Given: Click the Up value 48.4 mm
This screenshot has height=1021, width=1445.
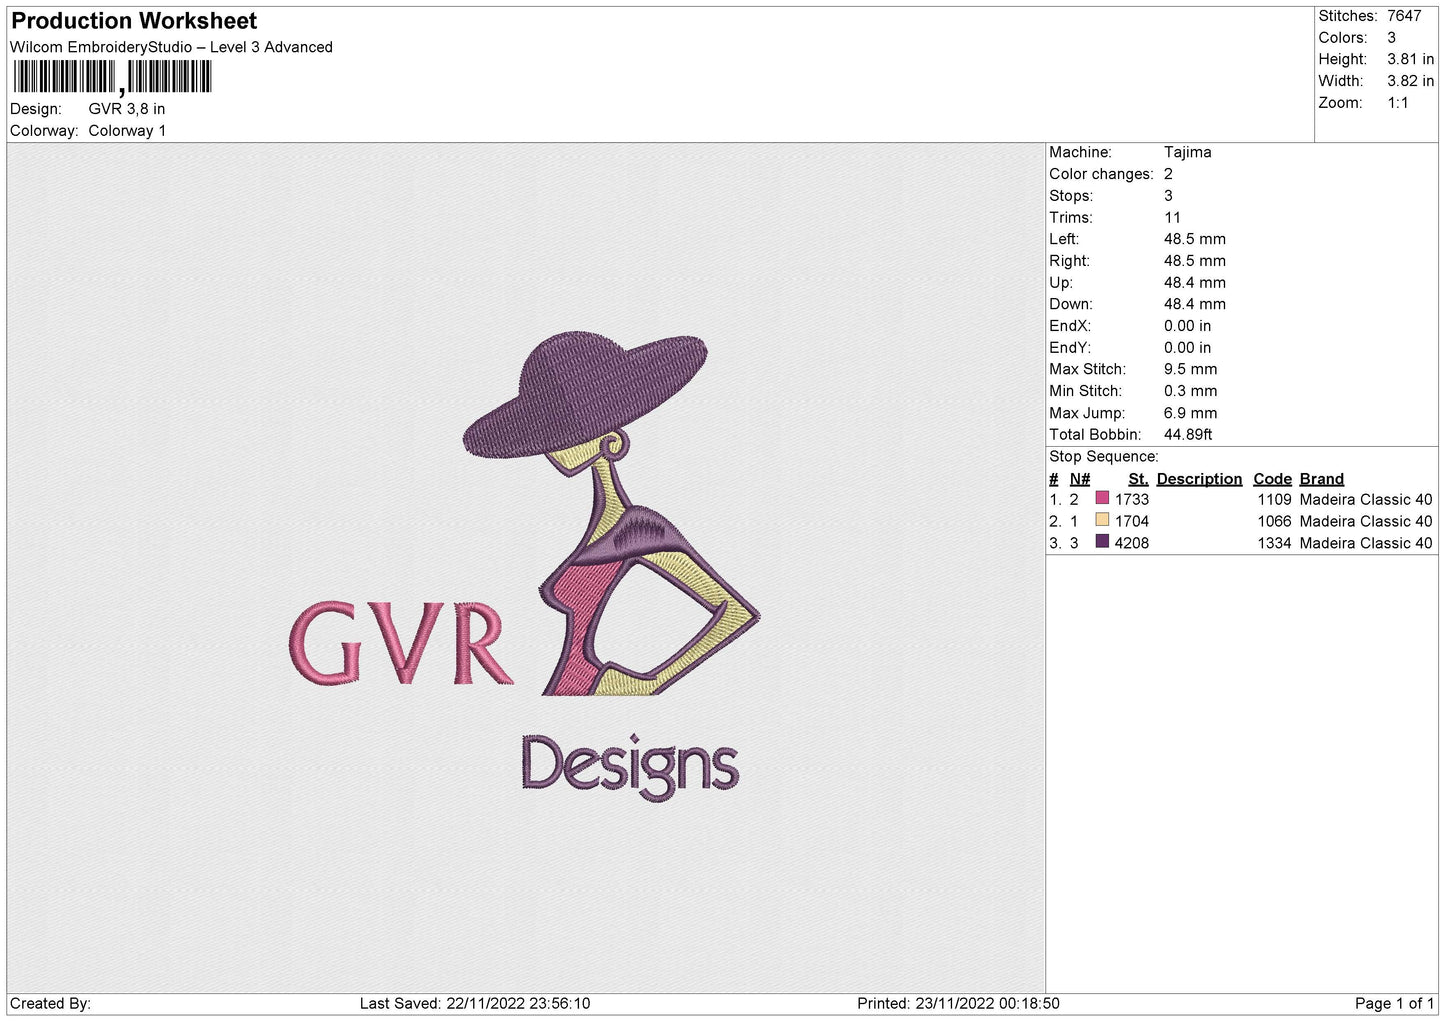Looking at the screenshot, I should 1194,283.
